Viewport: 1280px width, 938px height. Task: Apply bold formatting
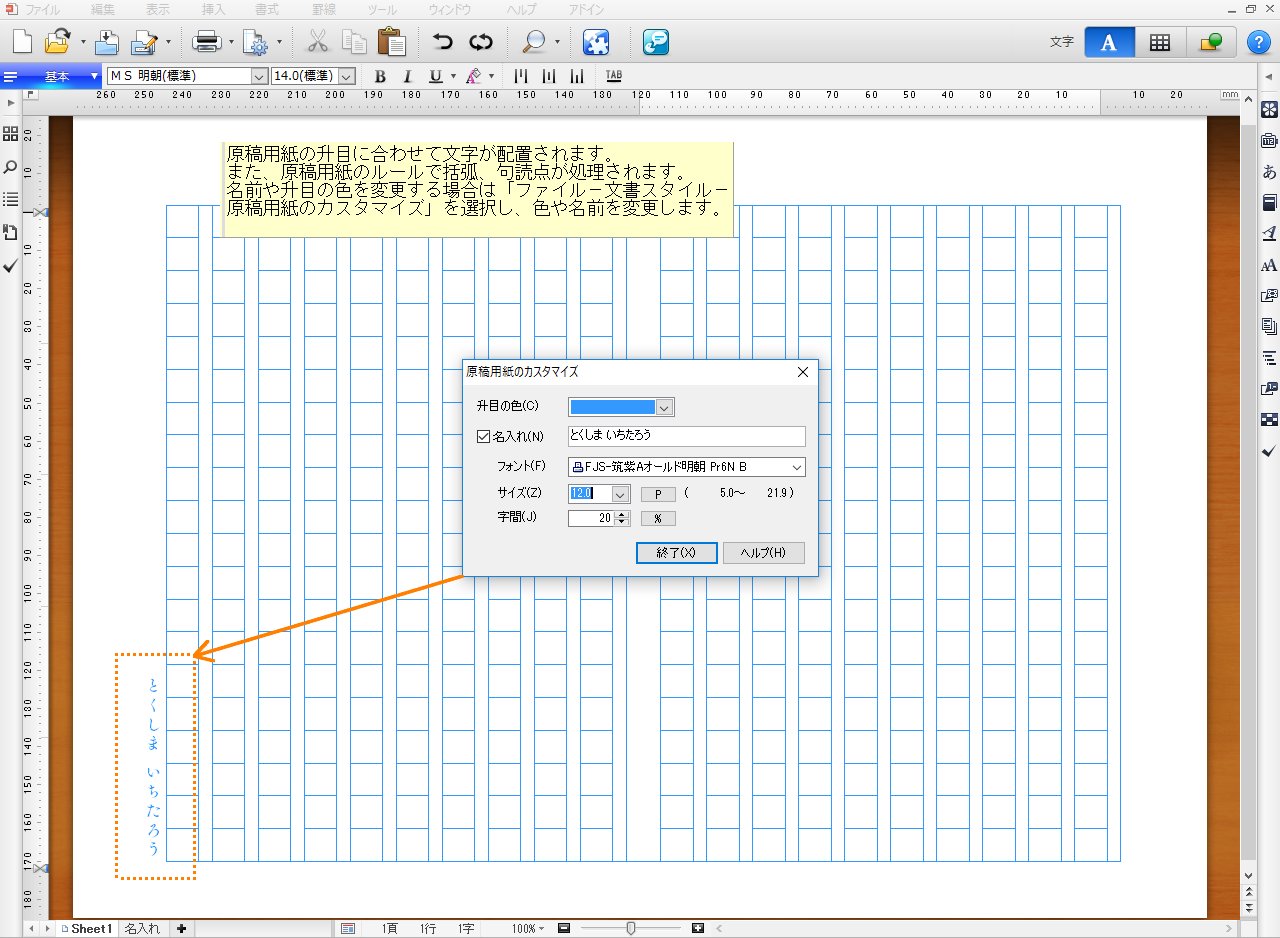pos(380,76)
